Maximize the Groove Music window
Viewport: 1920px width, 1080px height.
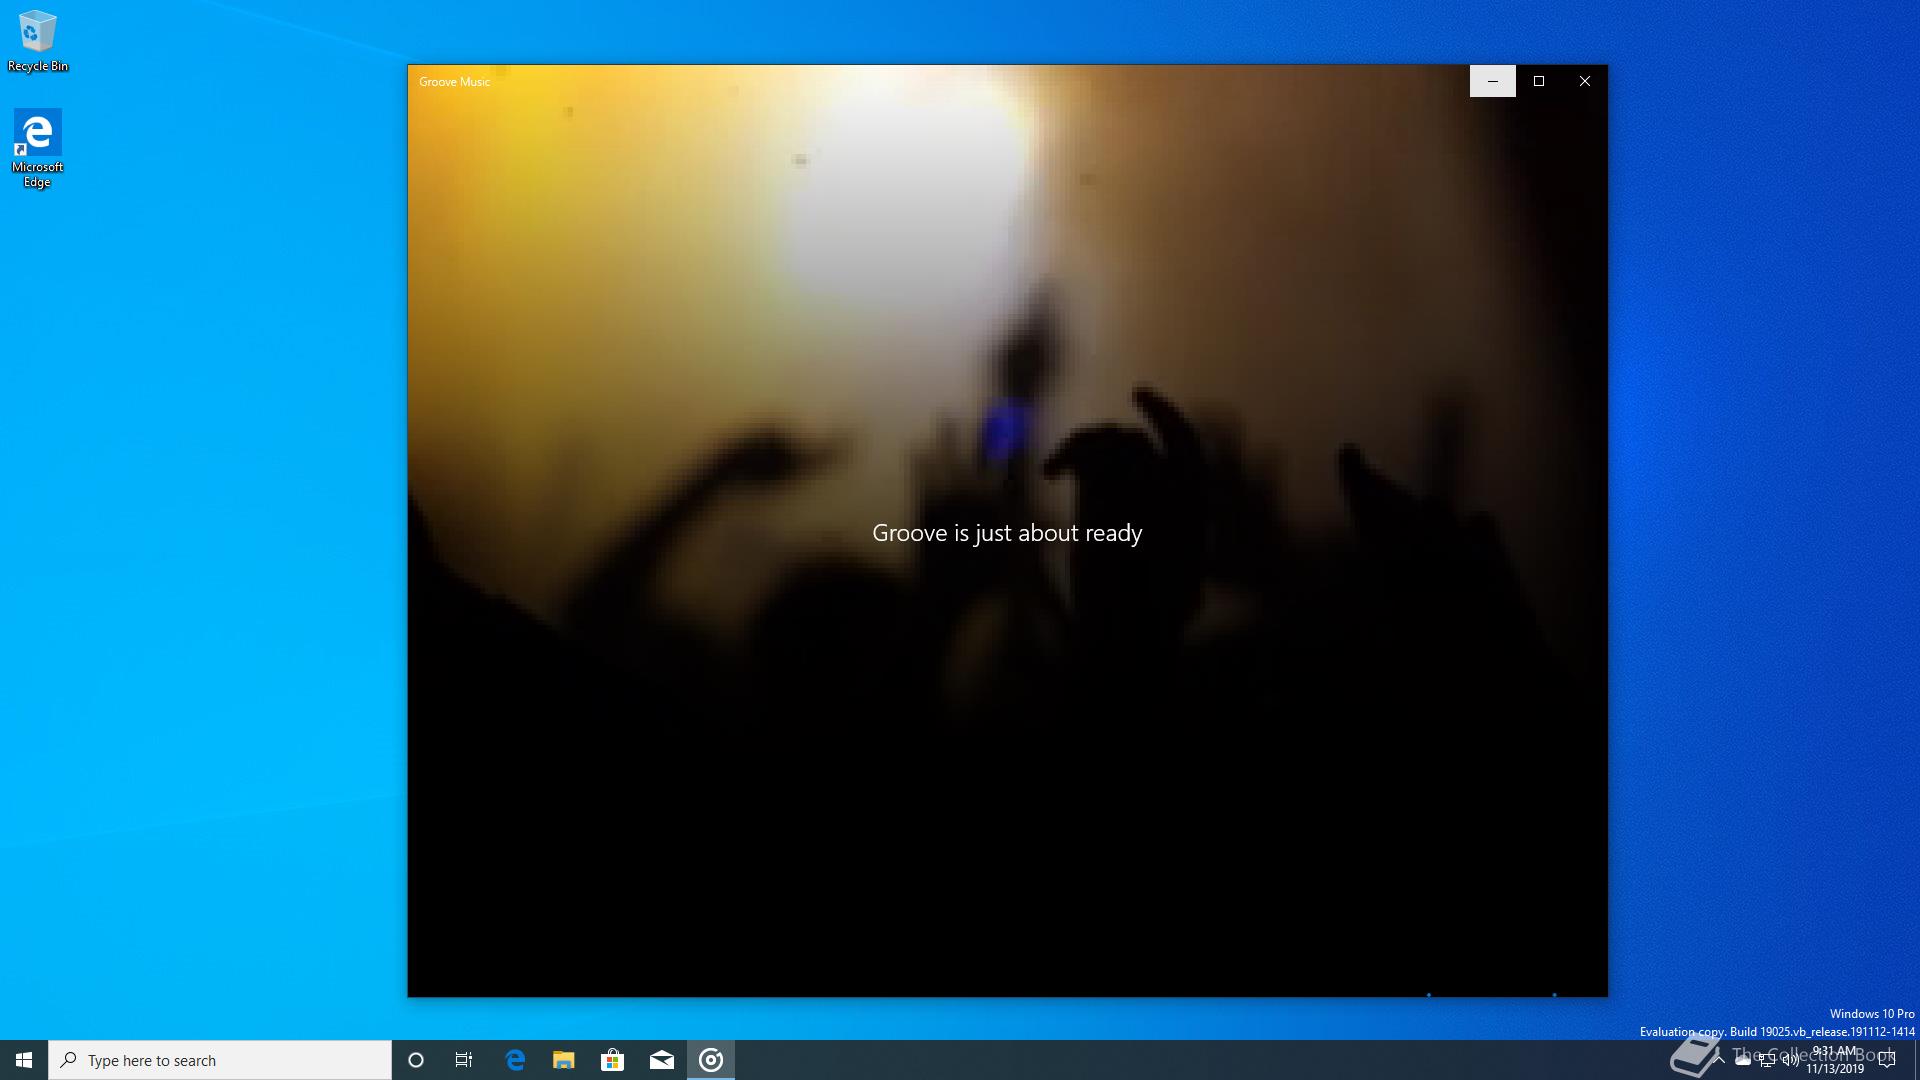click(1539, 81)
